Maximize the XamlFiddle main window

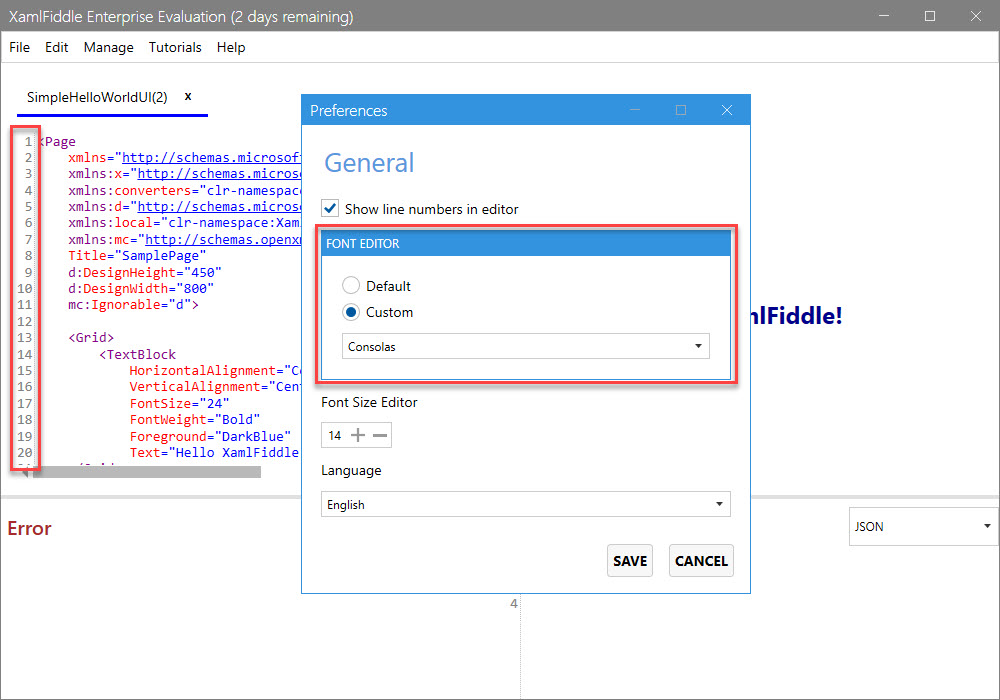pos(930,16)
